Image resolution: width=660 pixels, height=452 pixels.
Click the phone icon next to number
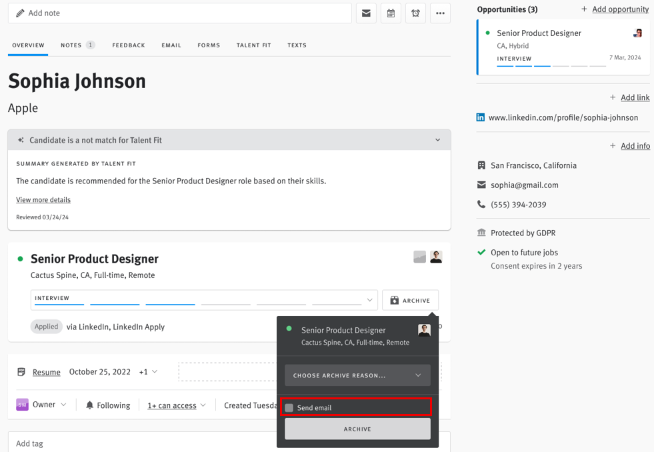tap(481, 204)
